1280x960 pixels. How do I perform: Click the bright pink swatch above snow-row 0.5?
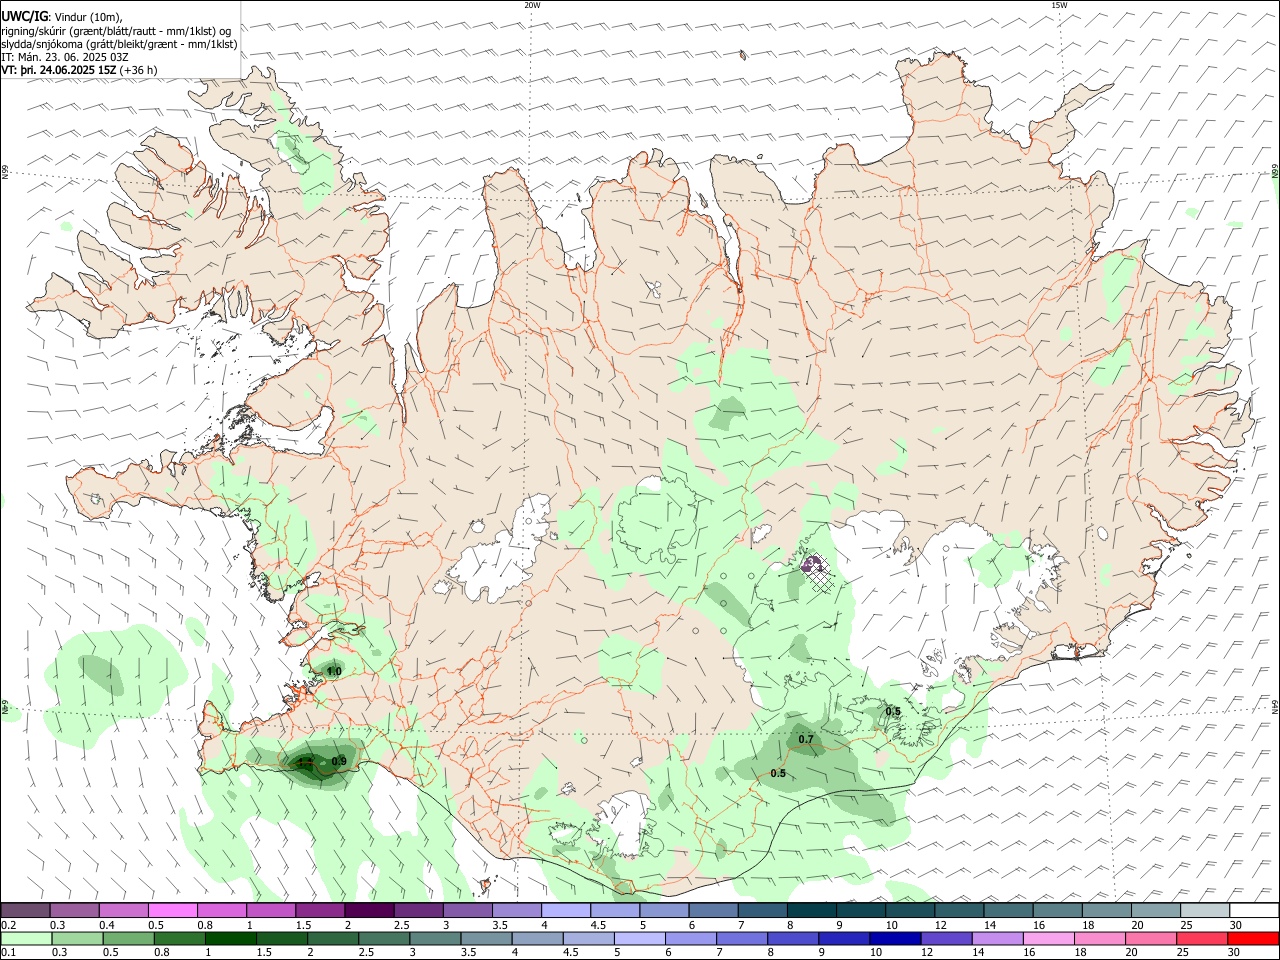172,910
